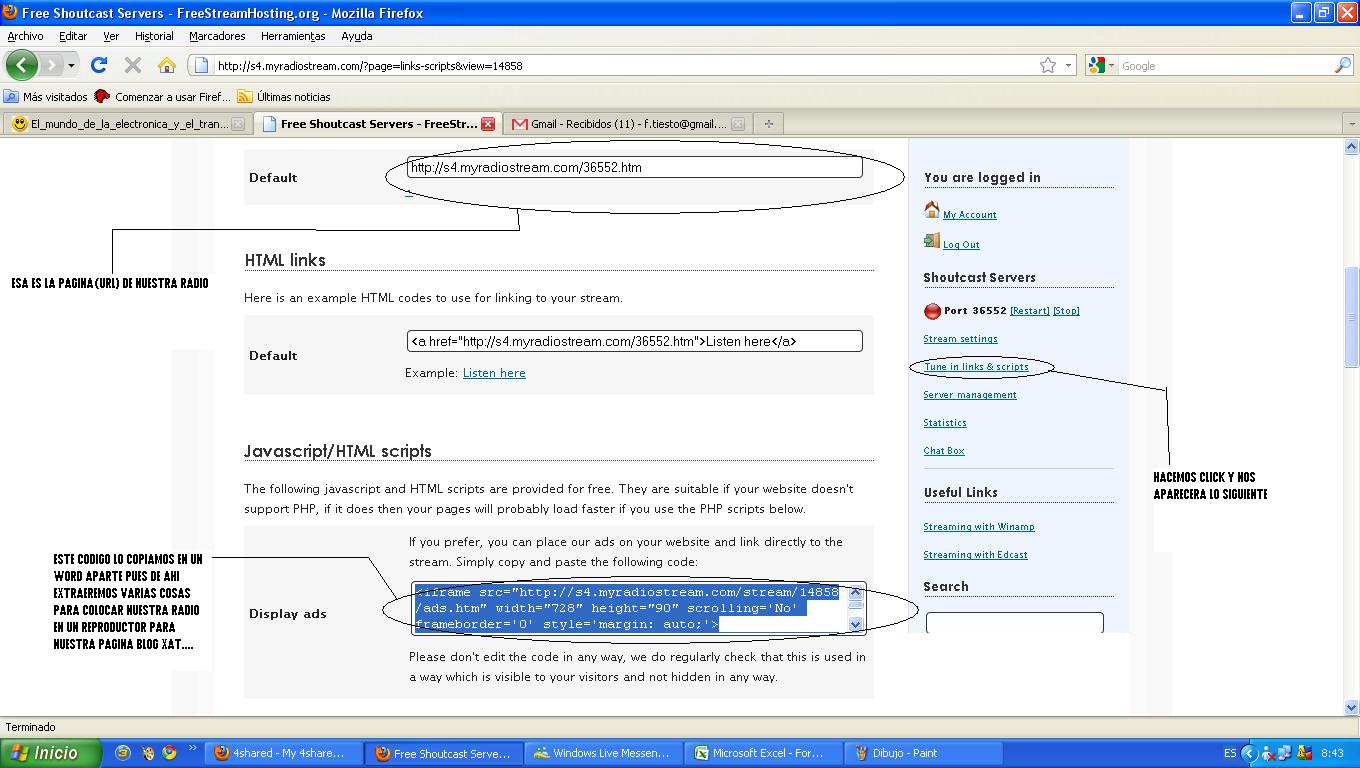Click the page vertical scrollbar thumb
This screenshot has width=1360, height=768.
(x=1351, y=316)
